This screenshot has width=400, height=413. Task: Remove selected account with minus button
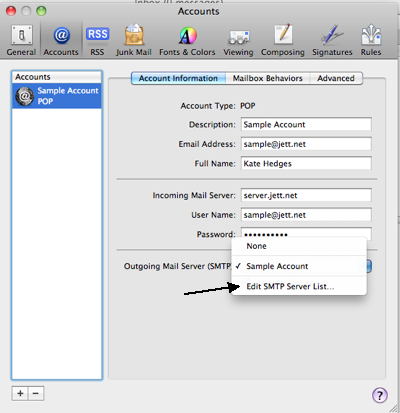tap(36, 394)
